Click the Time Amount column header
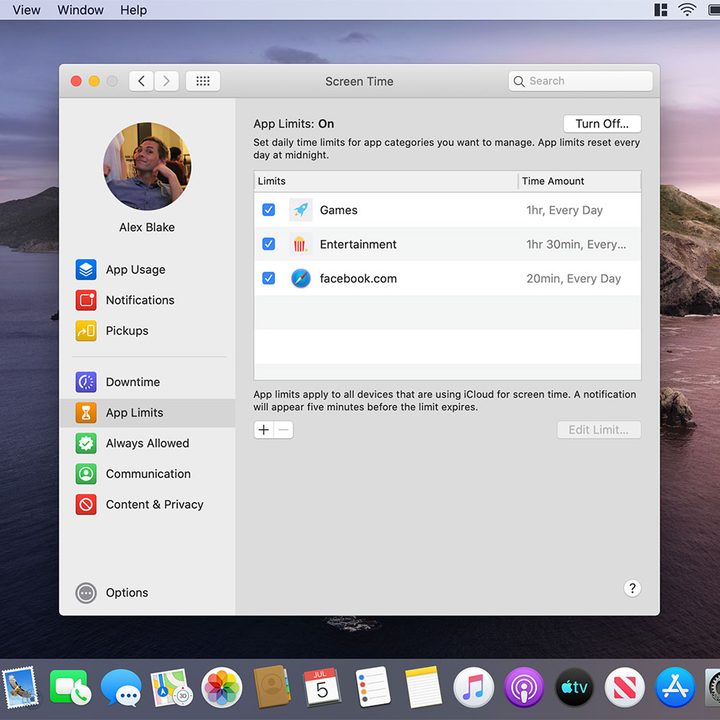Screen dimensions: 720x720 pos(579,181)
